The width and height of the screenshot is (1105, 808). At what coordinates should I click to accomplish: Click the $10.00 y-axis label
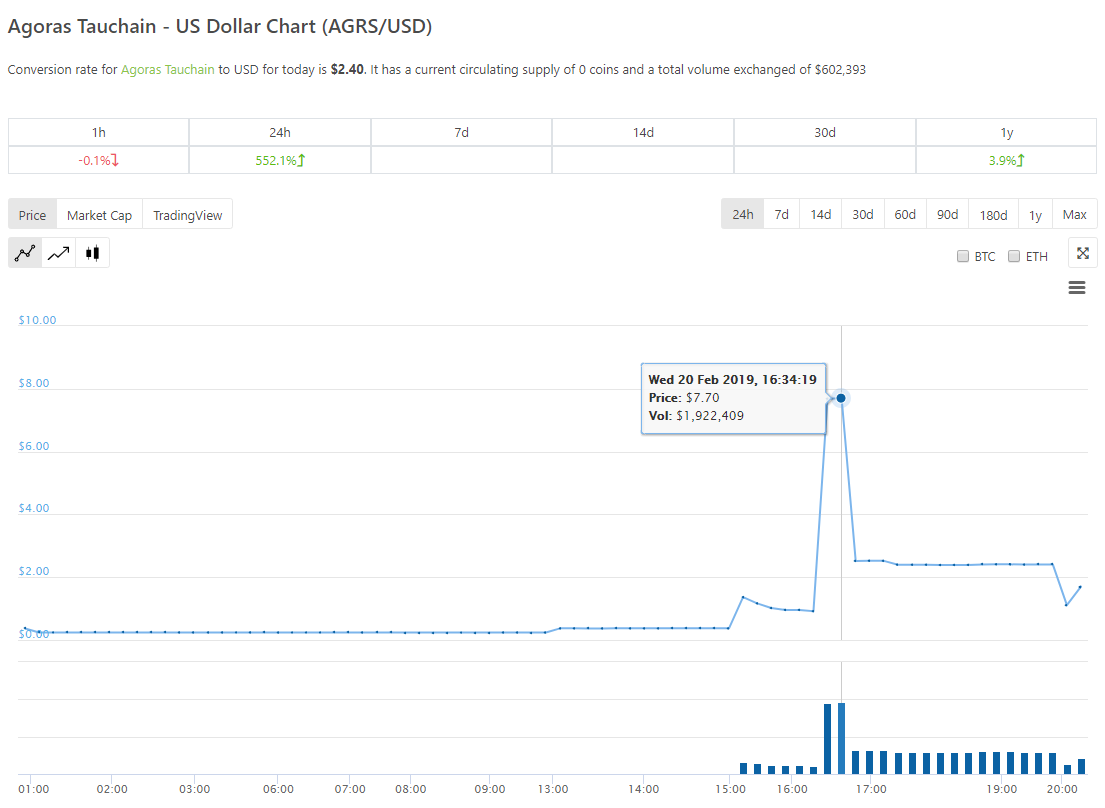pyautogui.click(x=37, y=320)
